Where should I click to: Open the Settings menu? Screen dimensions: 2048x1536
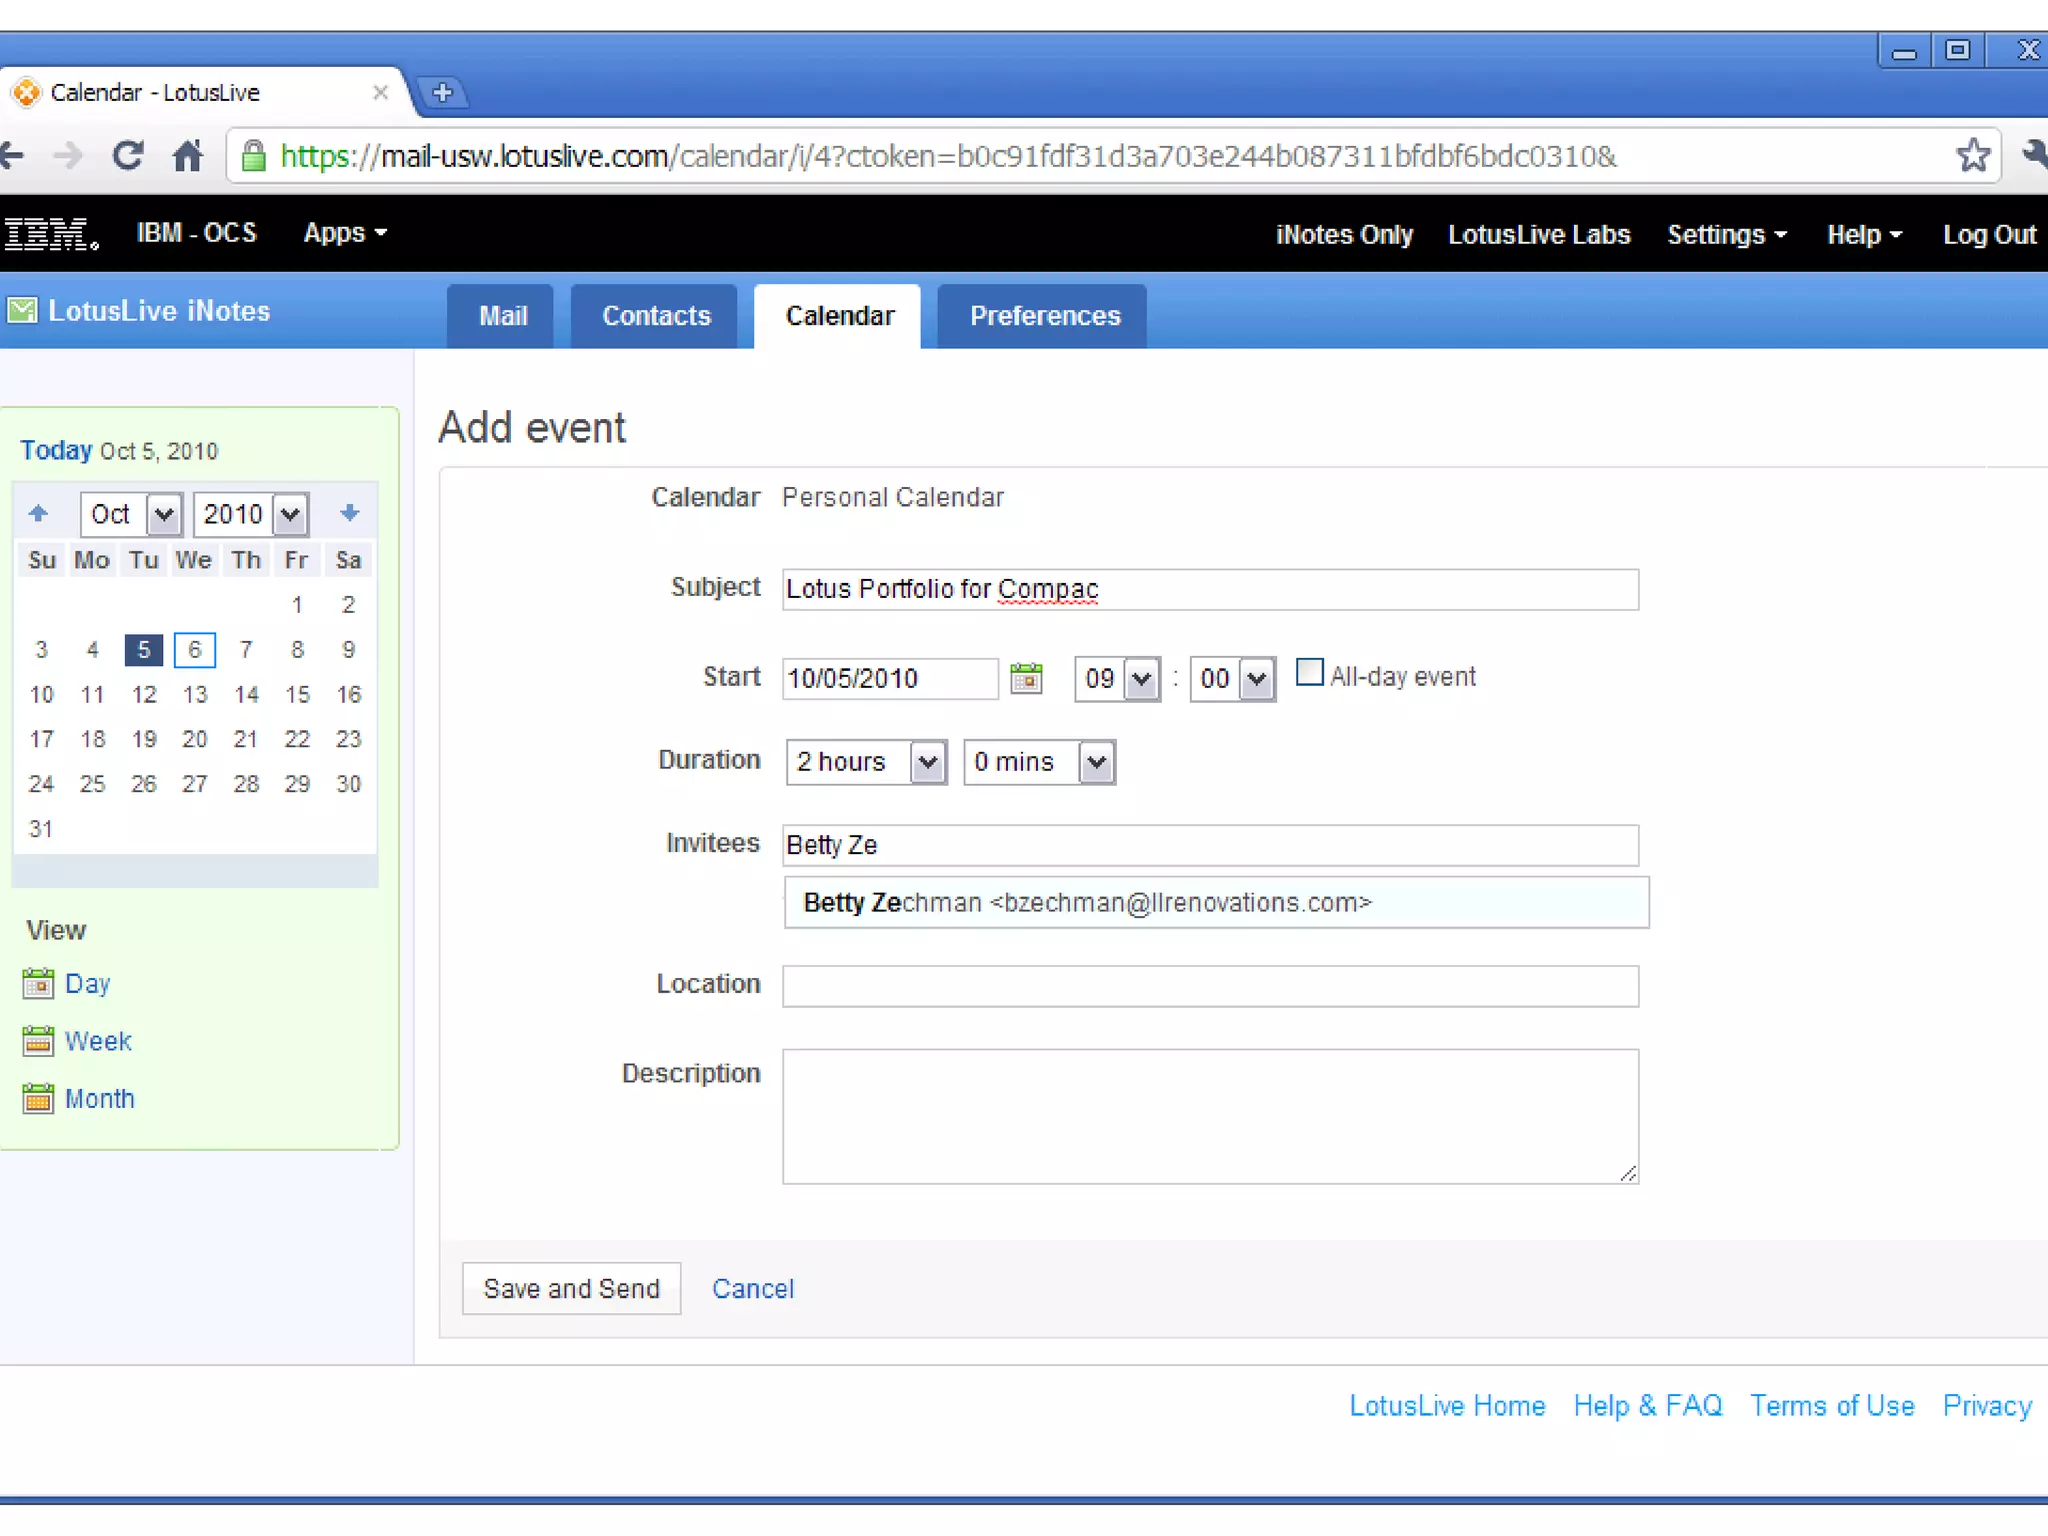1726,234
